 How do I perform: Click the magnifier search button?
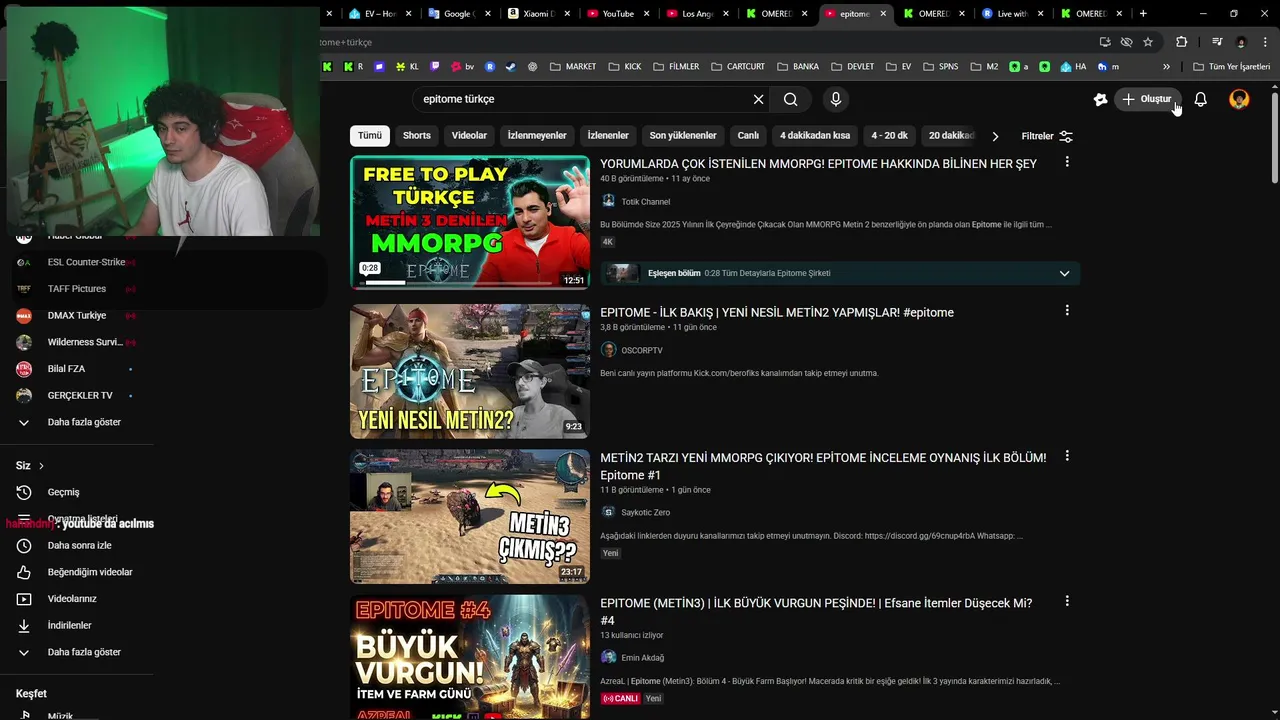pyautogui.click(x=791, y=99)
